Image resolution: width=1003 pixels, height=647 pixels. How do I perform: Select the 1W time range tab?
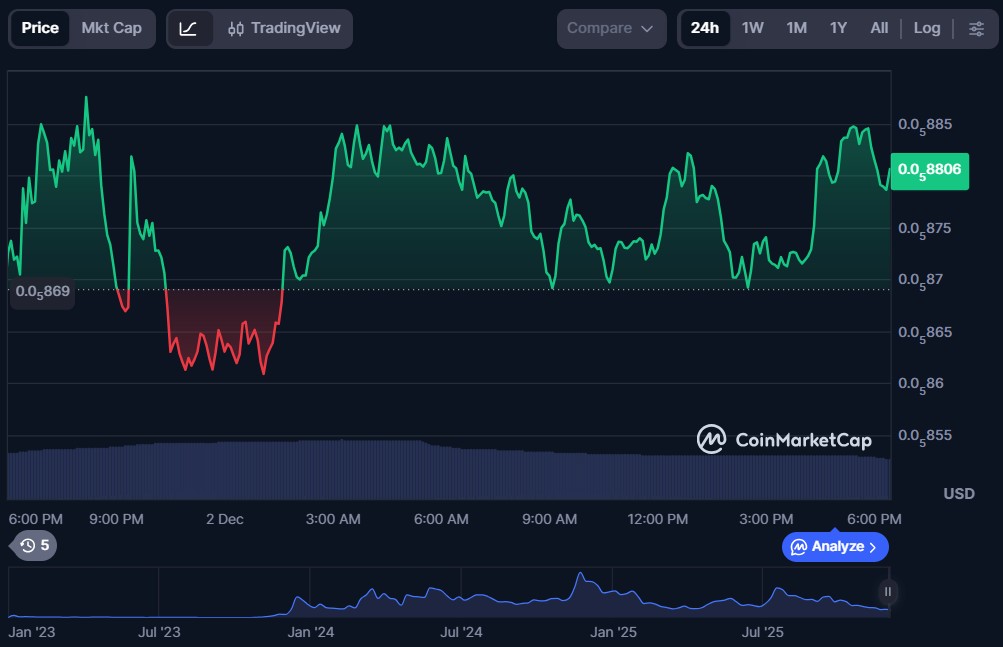pos(752,28)
